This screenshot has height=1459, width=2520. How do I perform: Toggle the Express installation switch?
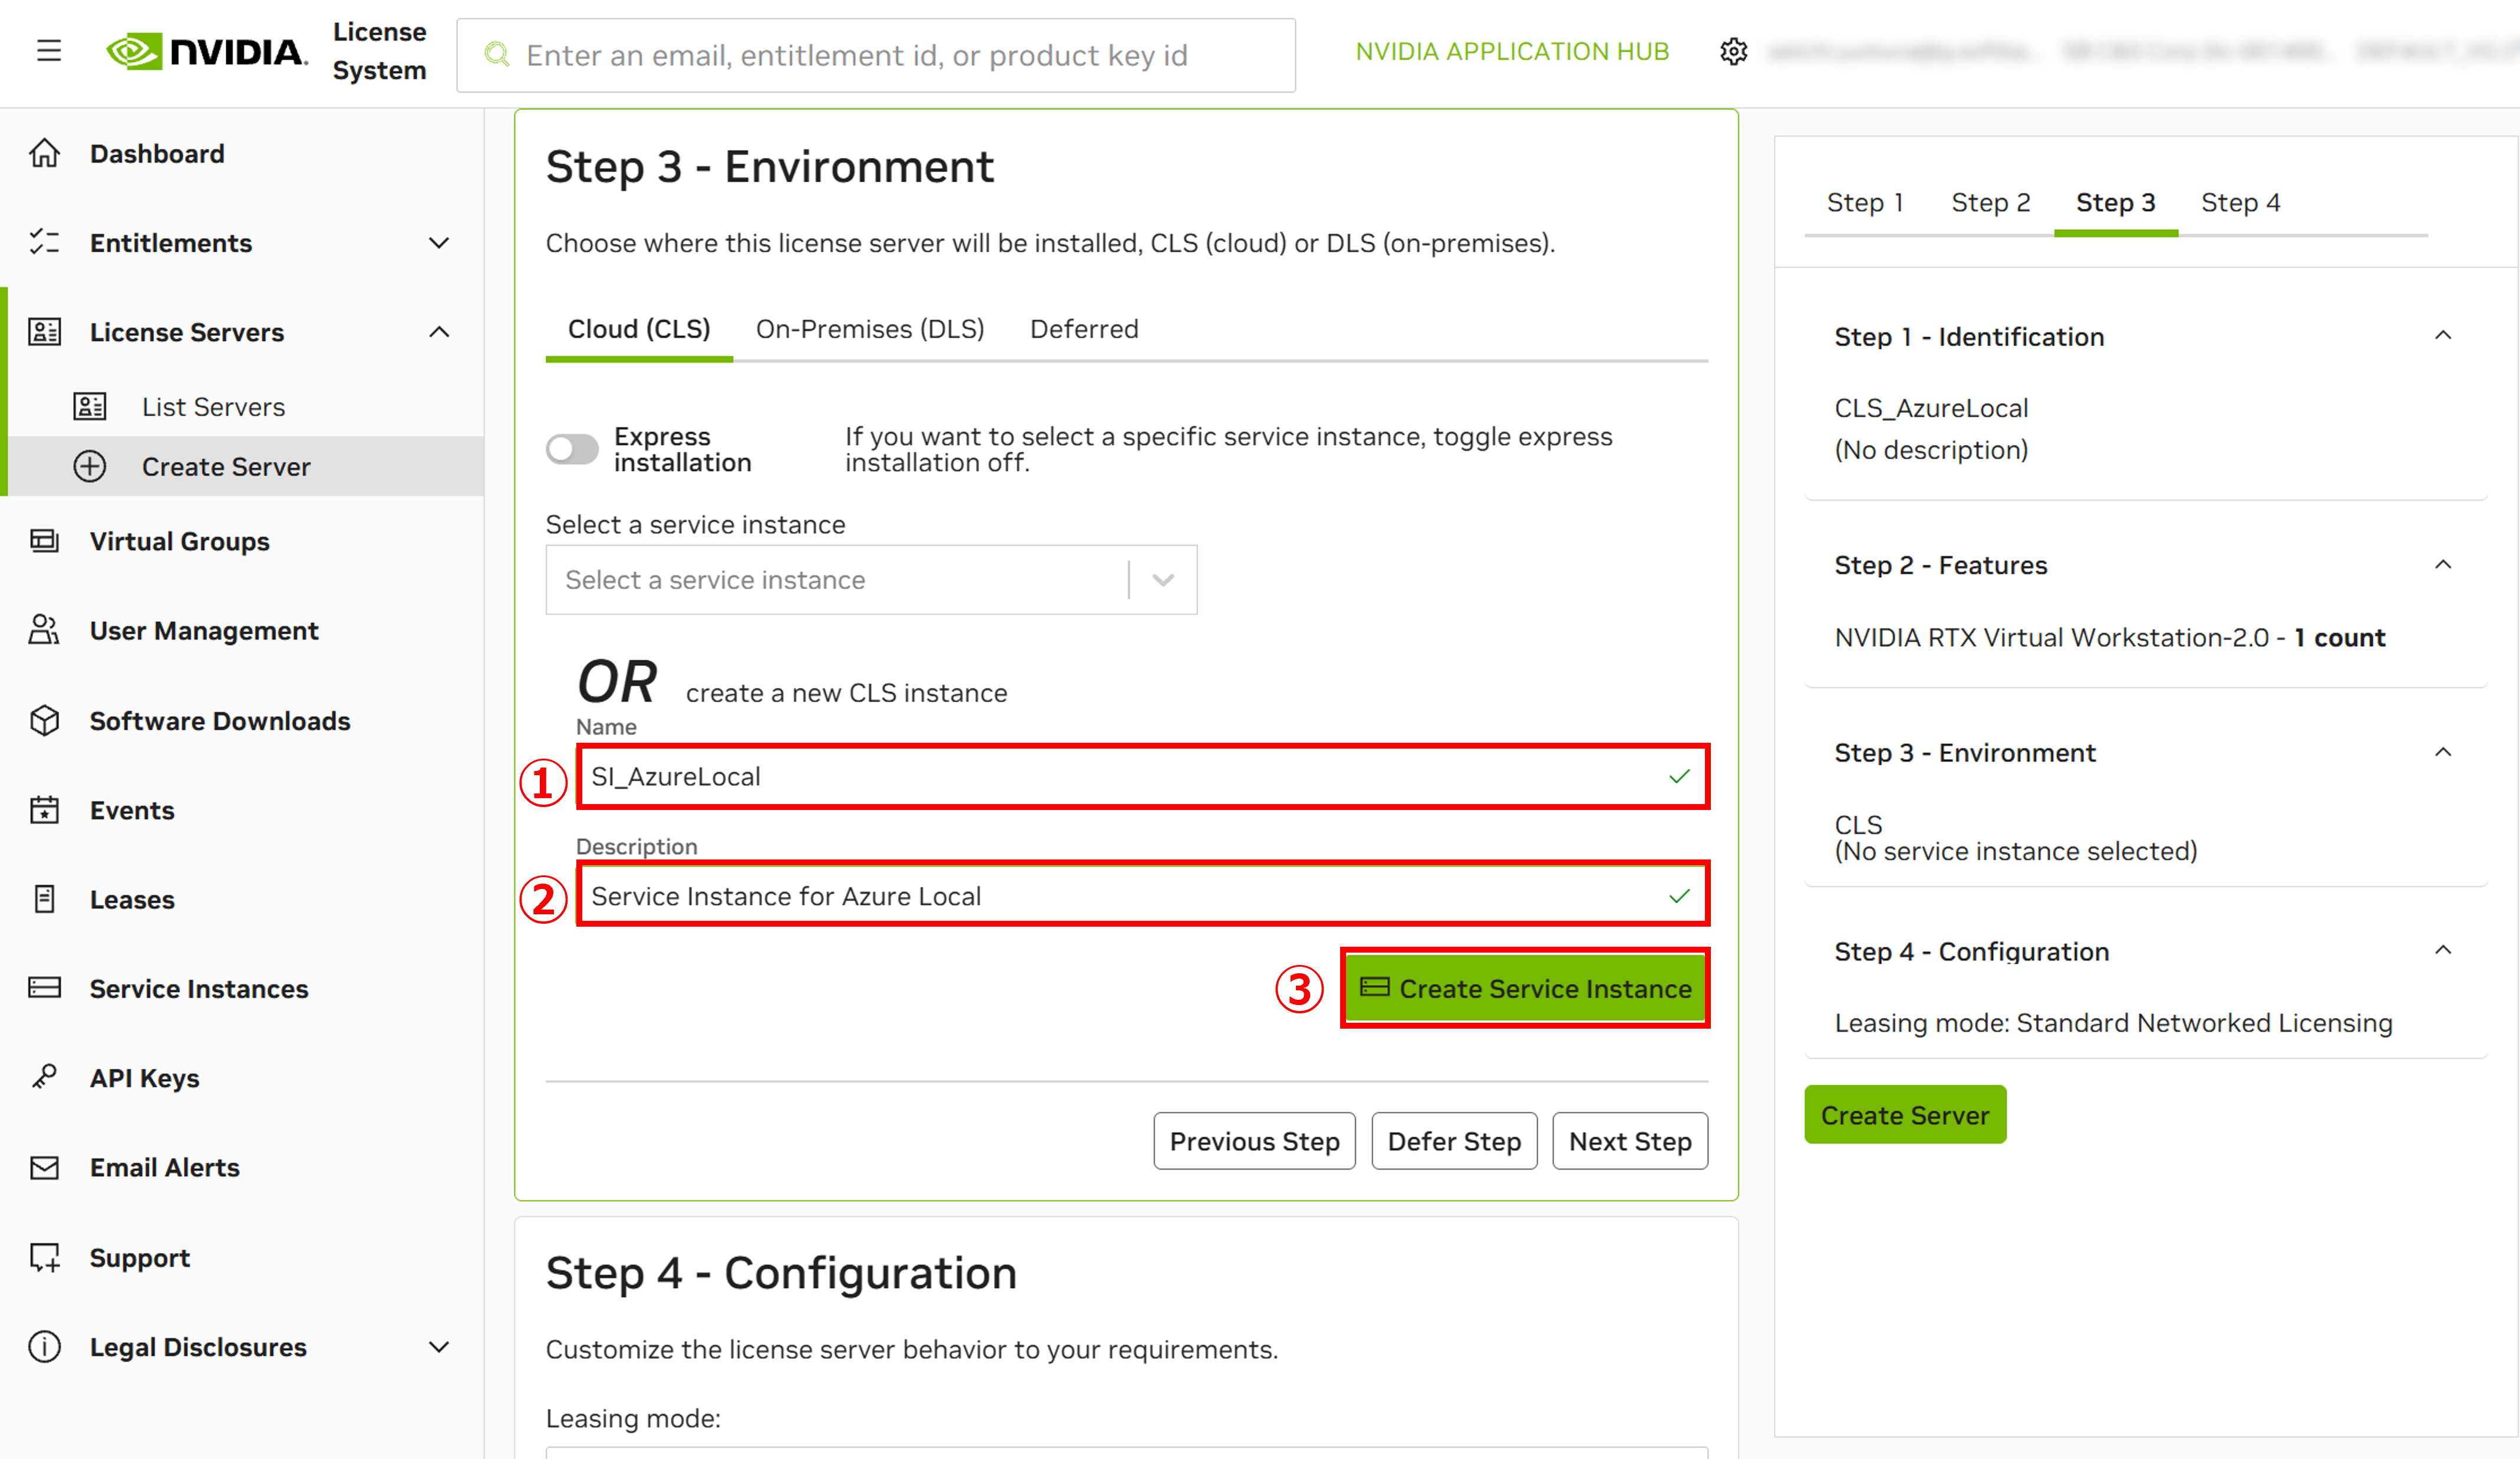tap(572, 449)
